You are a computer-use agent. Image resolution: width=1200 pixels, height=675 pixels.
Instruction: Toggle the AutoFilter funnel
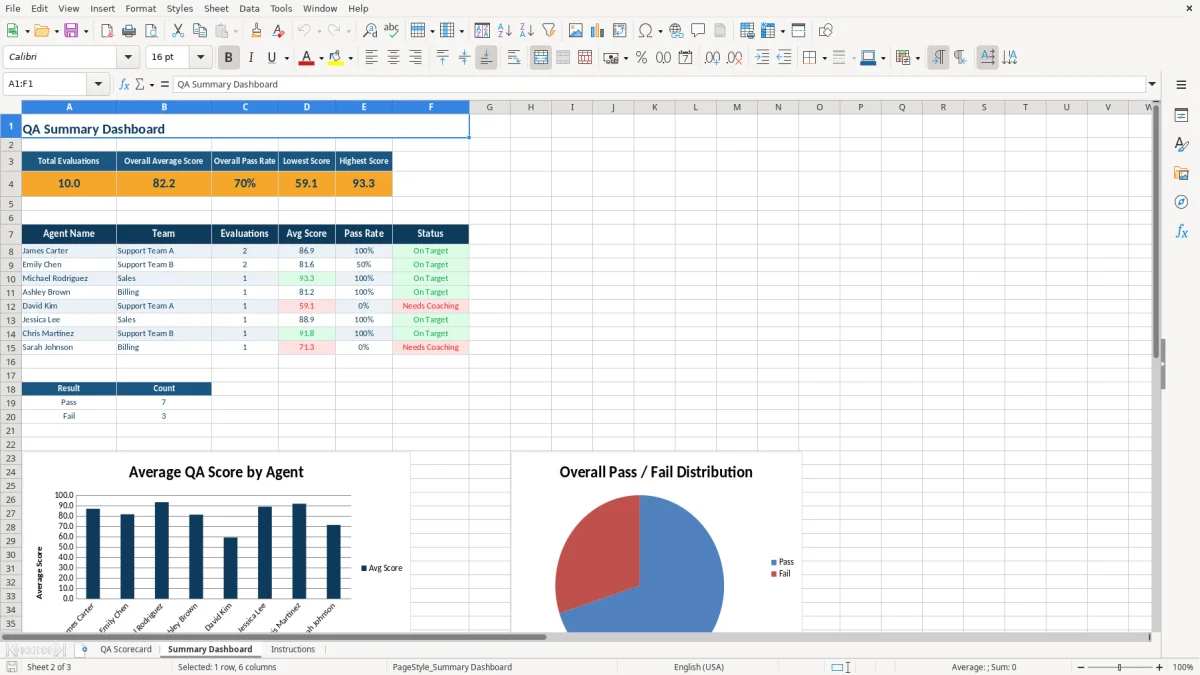click(x=549, y=31)
